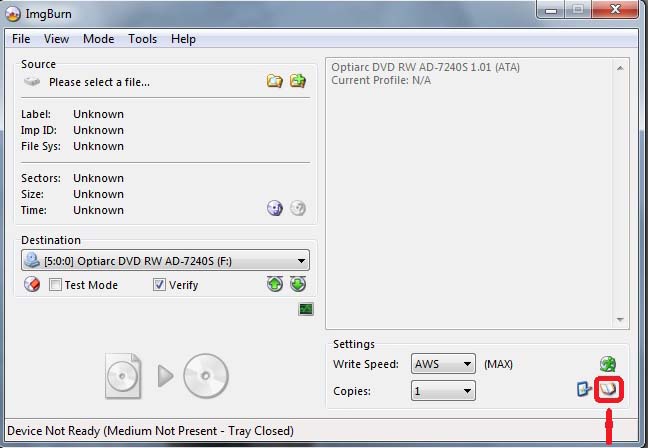Eject the drive tray (up arrow)

(x=275, y=284)
